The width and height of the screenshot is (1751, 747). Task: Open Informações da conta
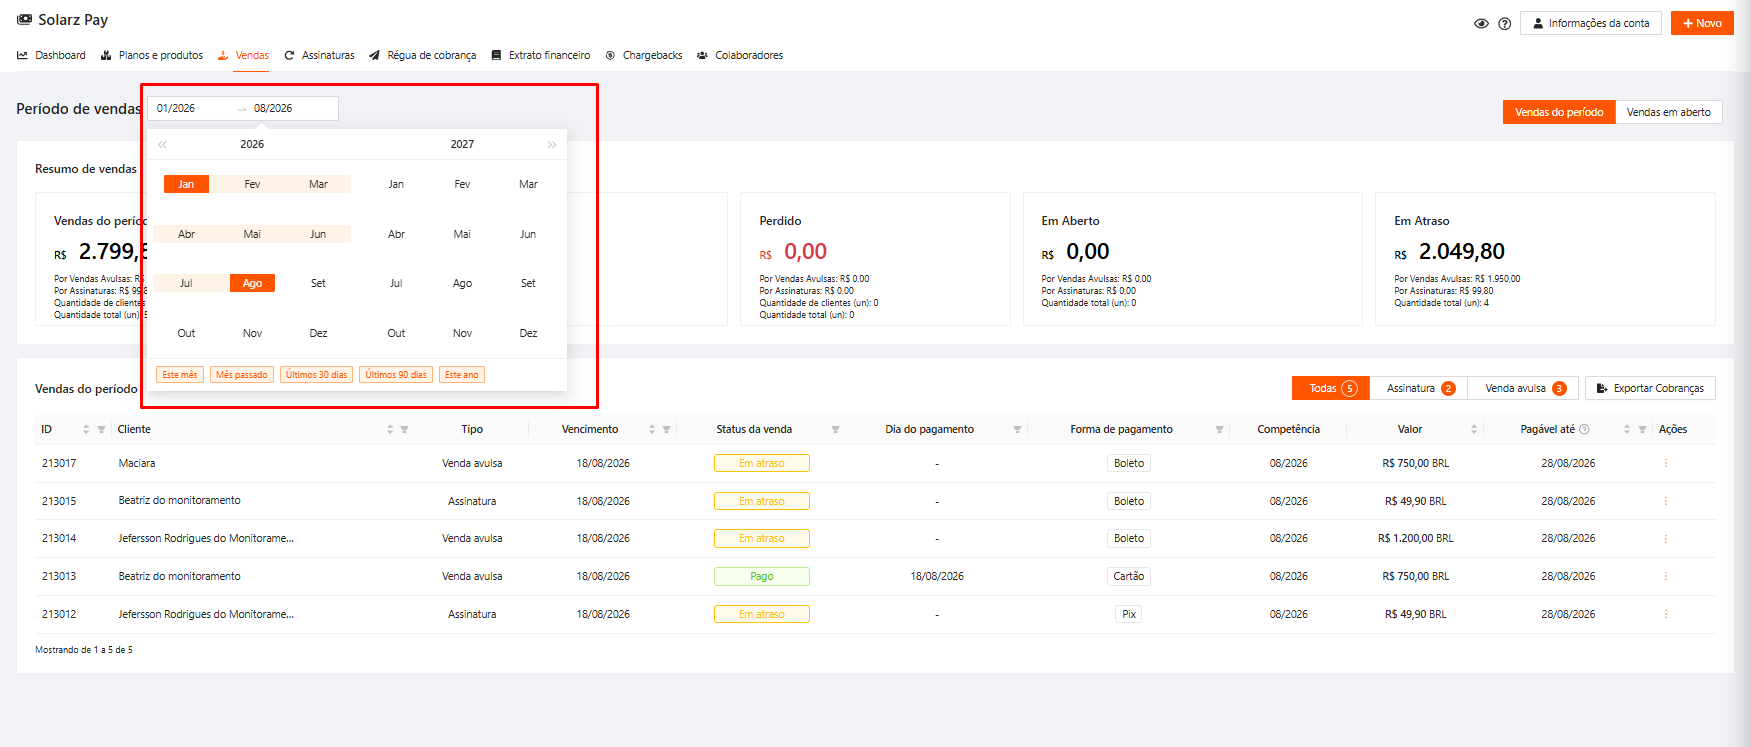[x=1591, y=23]
